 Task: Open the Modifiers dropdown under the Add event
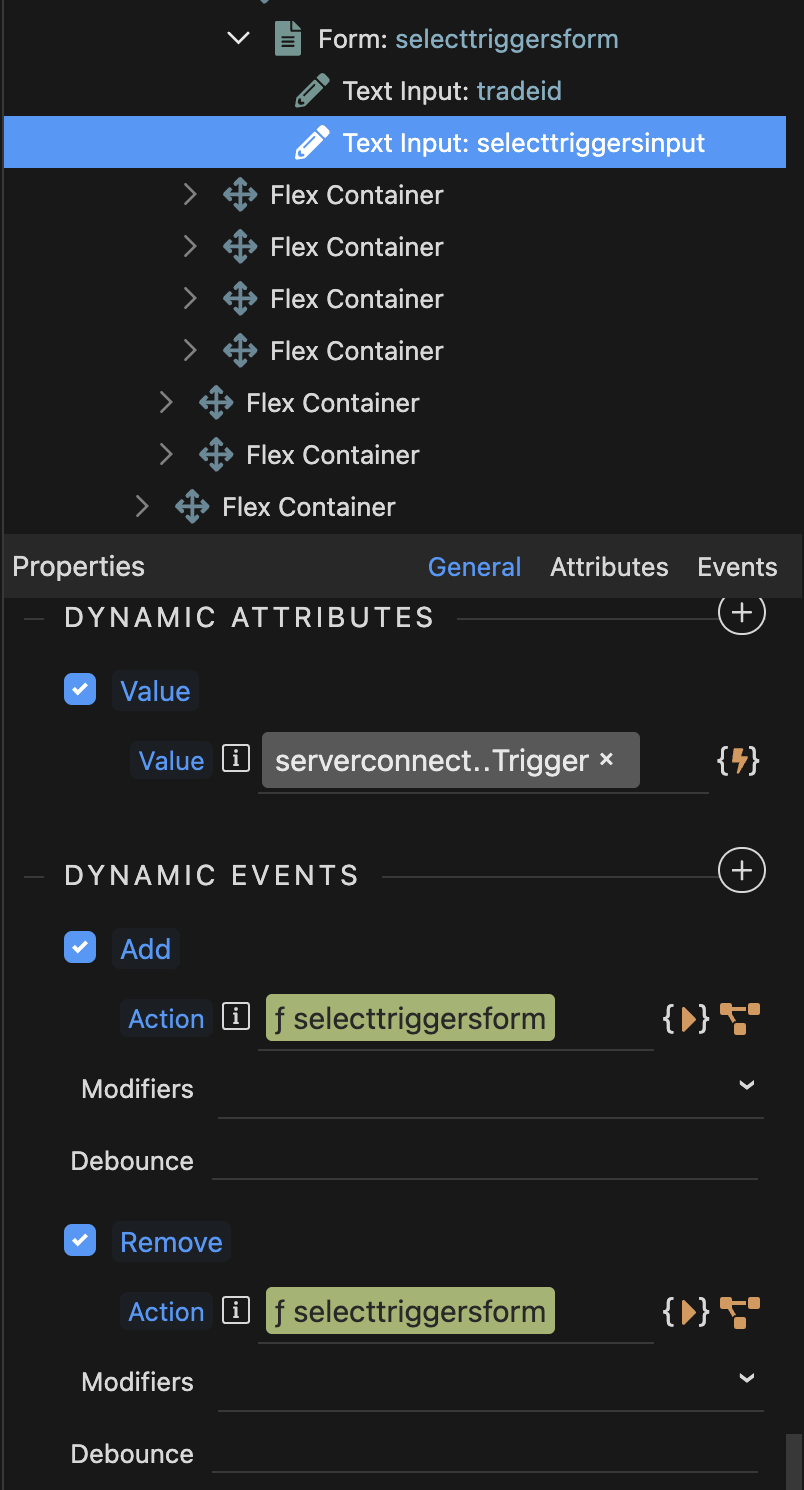click(x=746, y=1086)
